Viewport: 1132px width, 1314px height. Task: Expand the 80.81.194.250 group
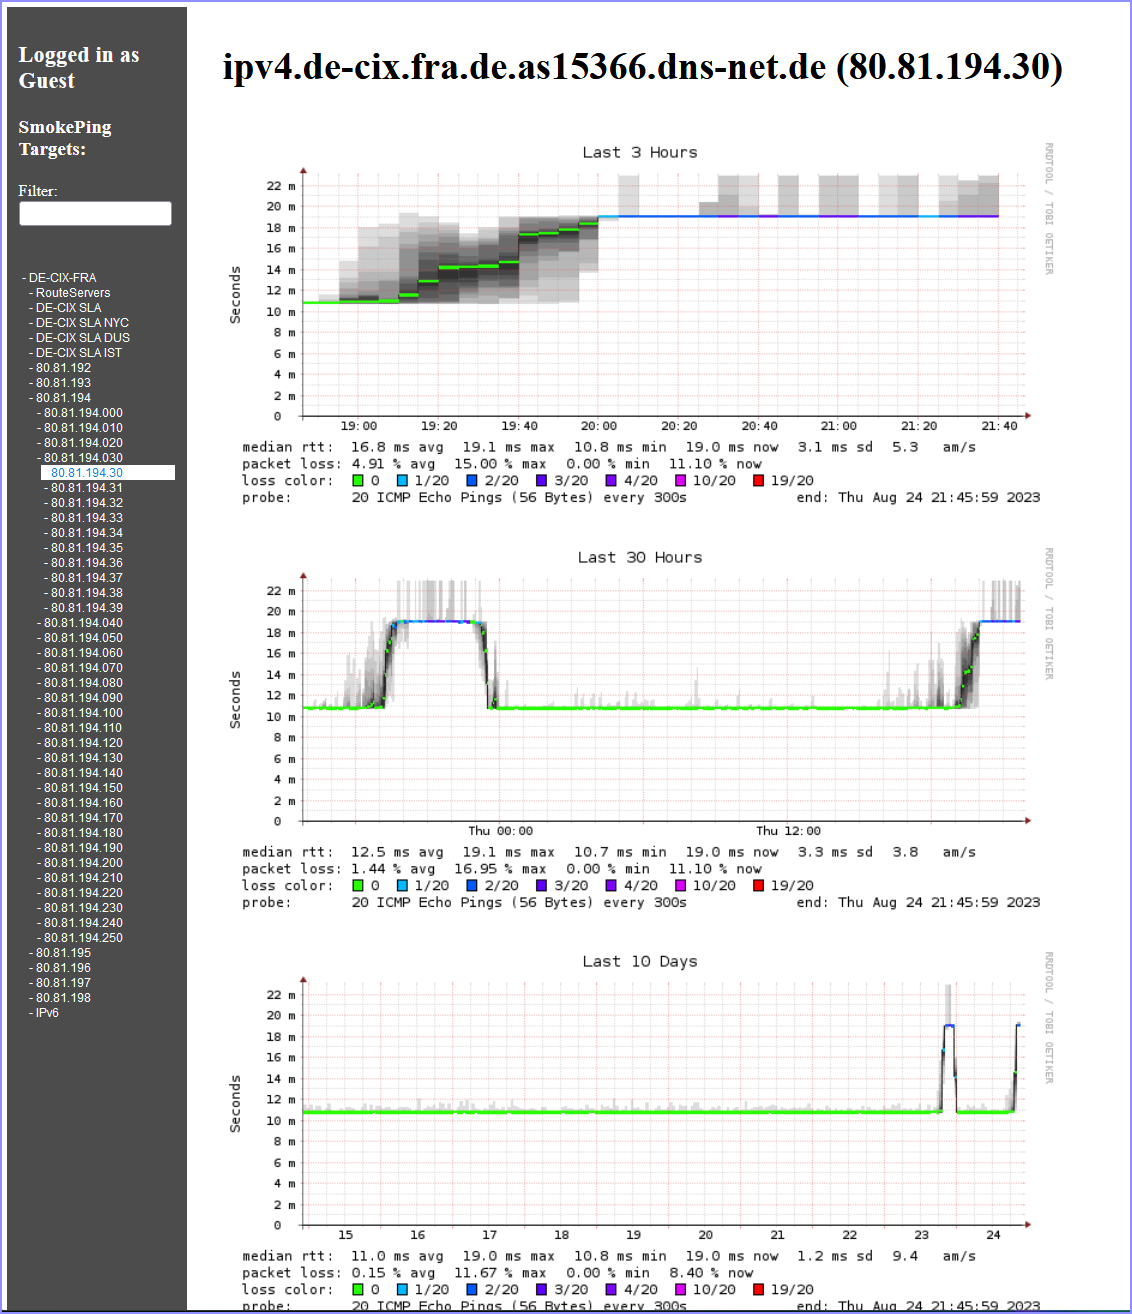tap(83, 938)
